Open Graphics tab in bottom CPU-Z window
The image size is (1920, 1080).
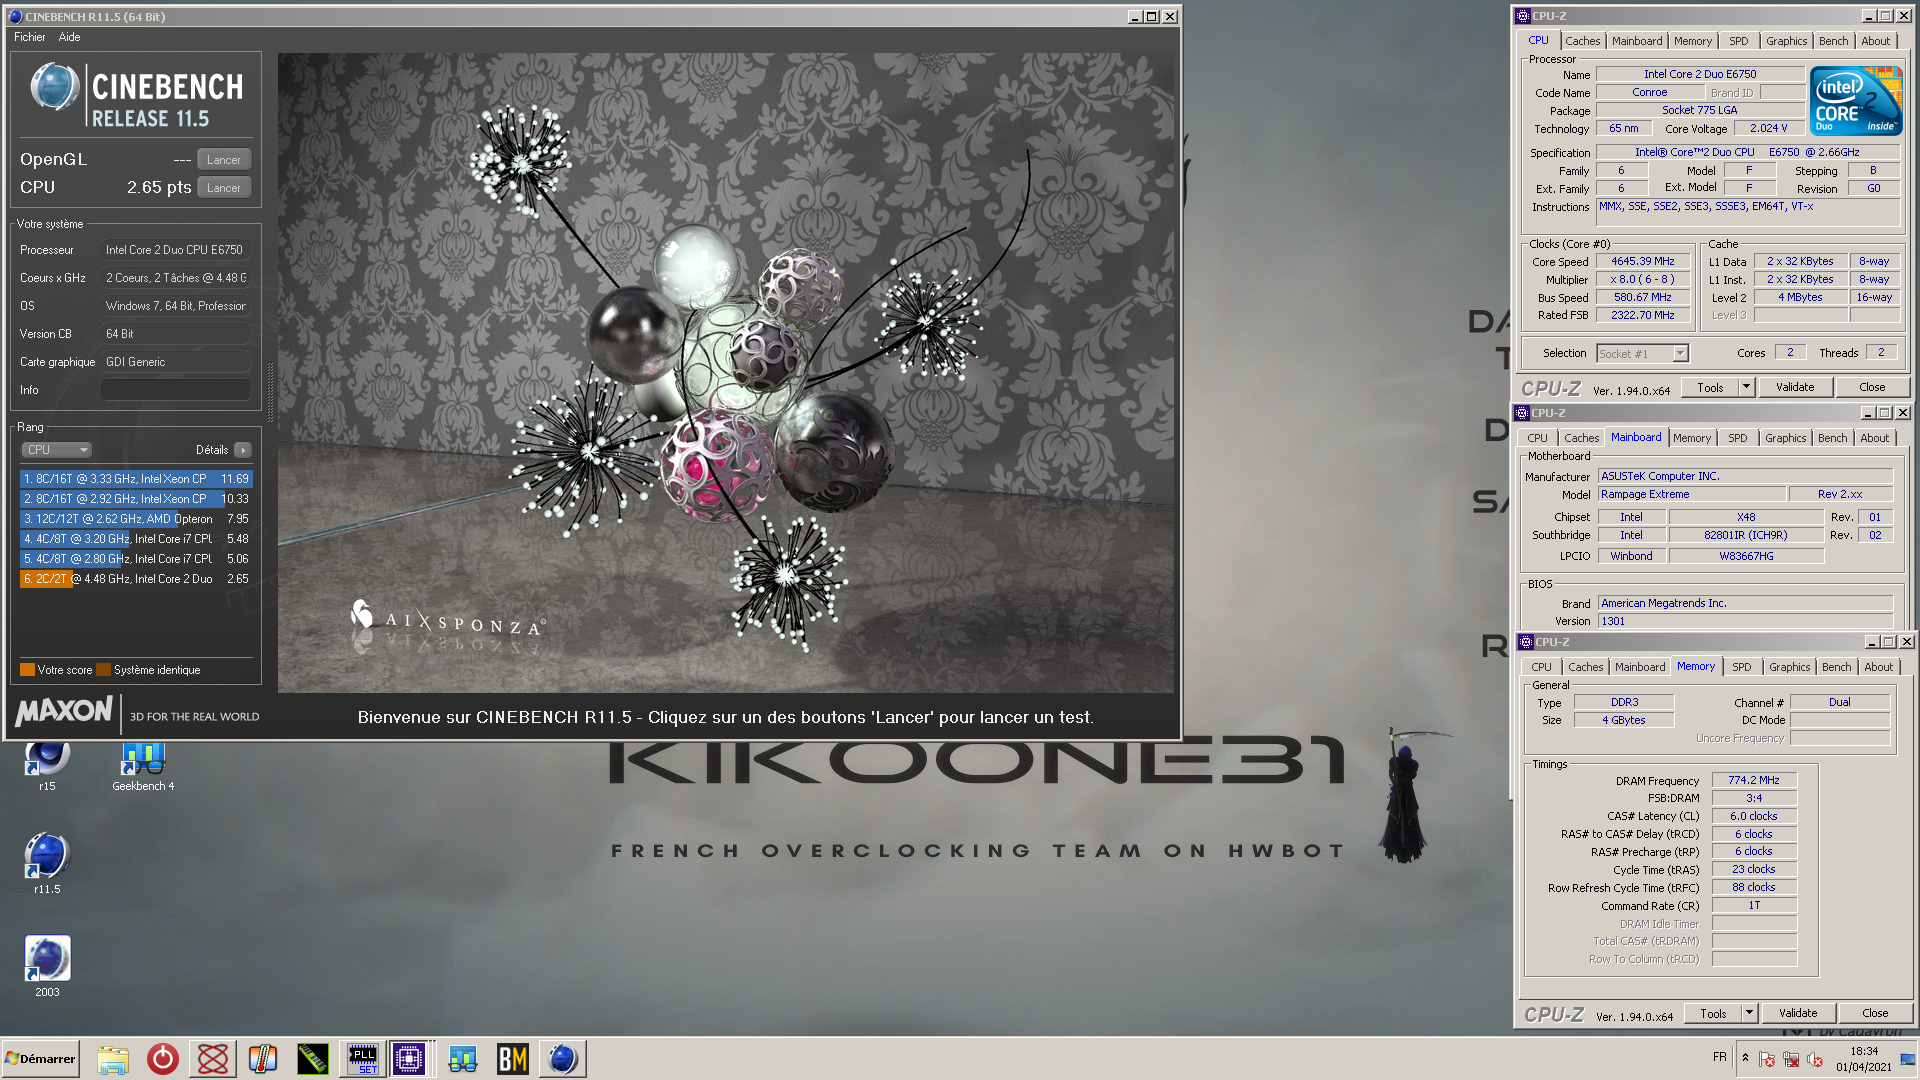[1789, 667]
